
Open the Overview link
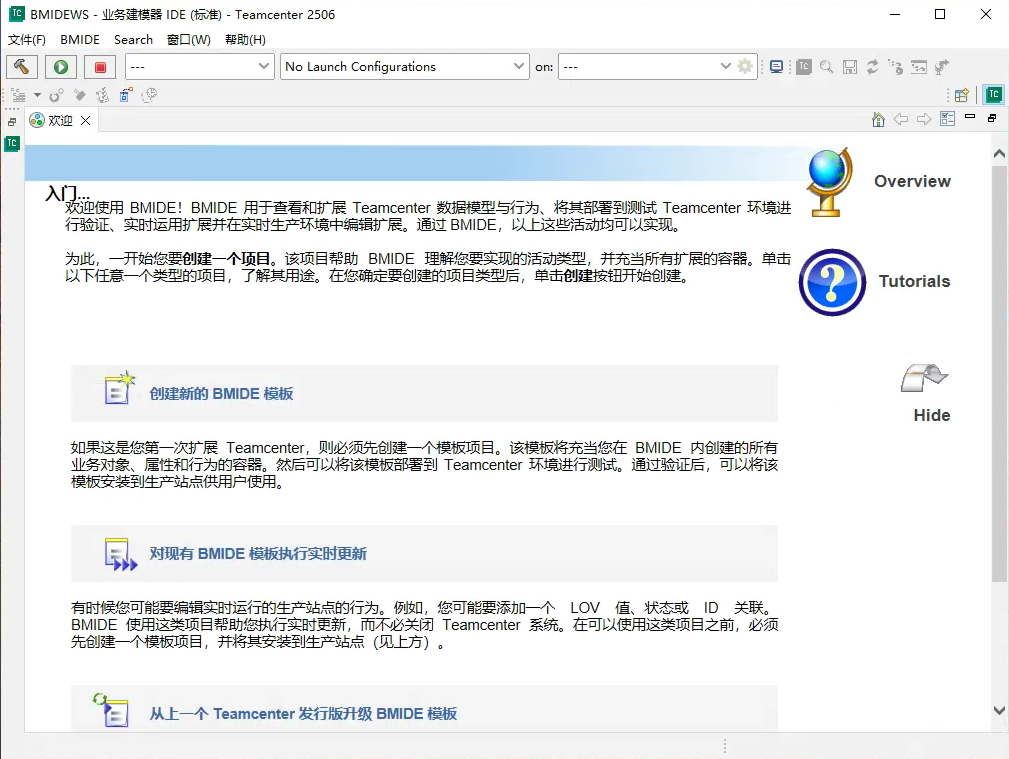(912, 182)
